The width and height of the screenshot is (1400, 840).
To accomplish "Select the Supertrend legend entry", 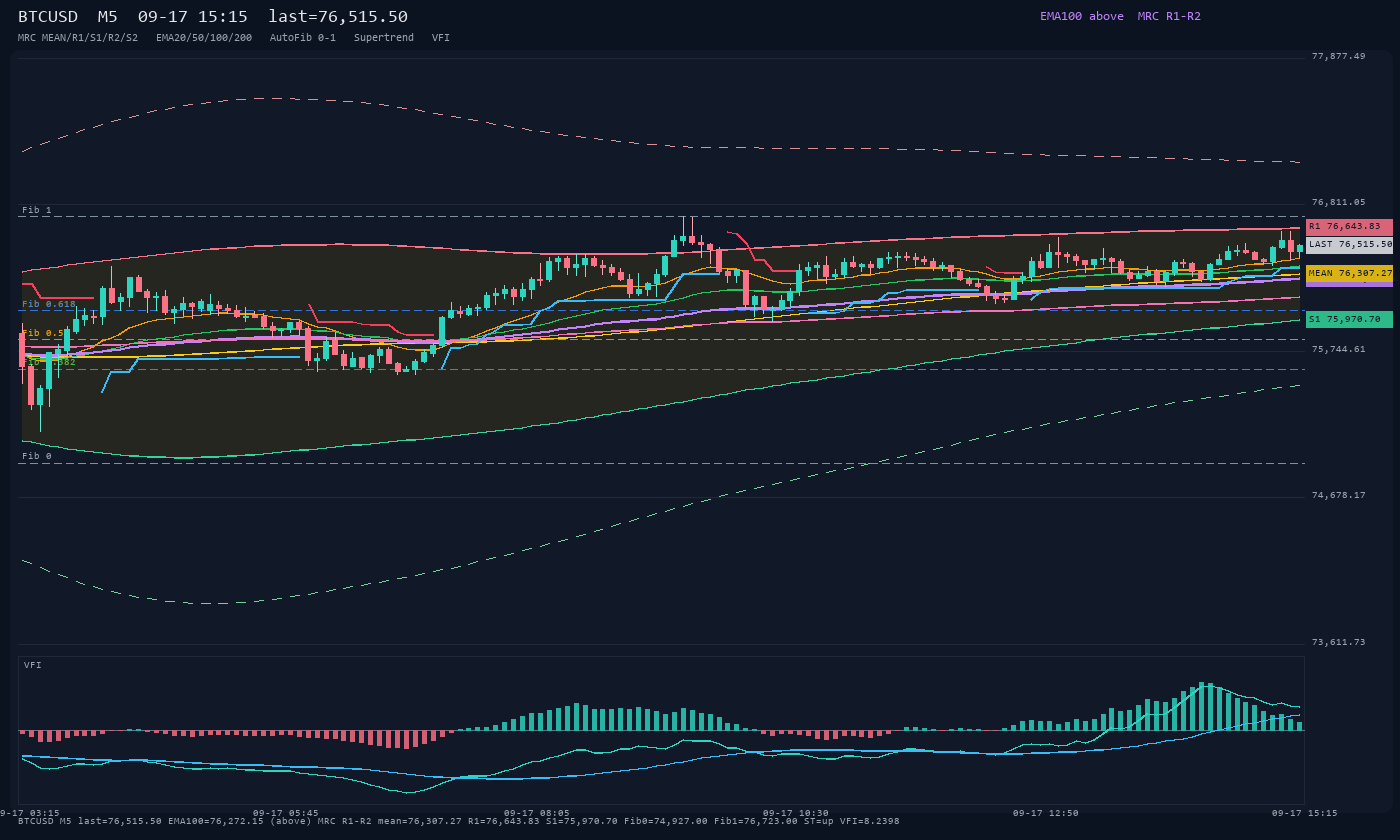I will (x=384, y=38).
